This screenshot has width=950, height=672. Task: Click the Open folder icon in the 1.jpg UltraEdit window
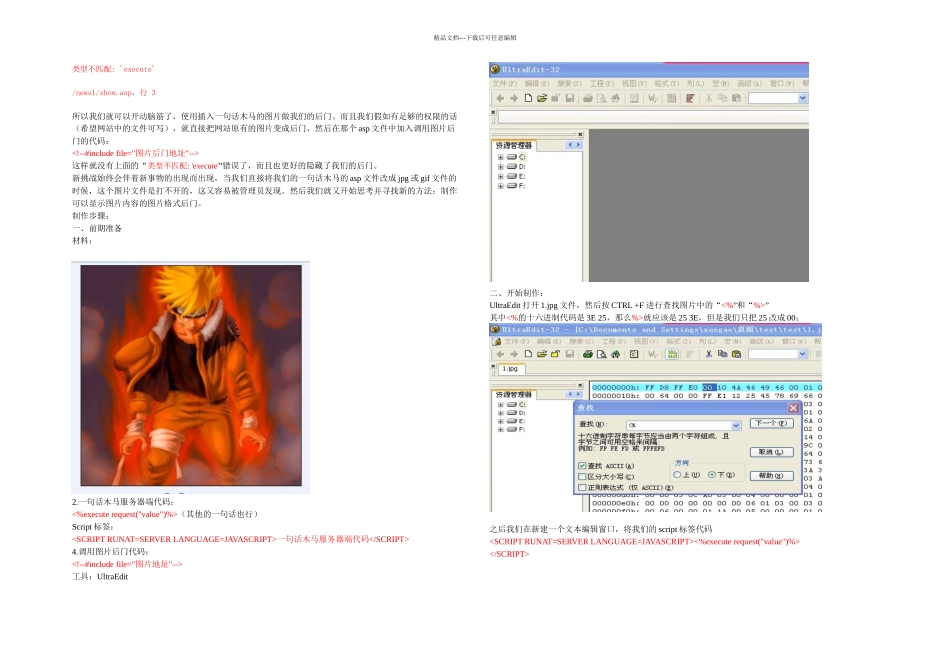point(542,354)
